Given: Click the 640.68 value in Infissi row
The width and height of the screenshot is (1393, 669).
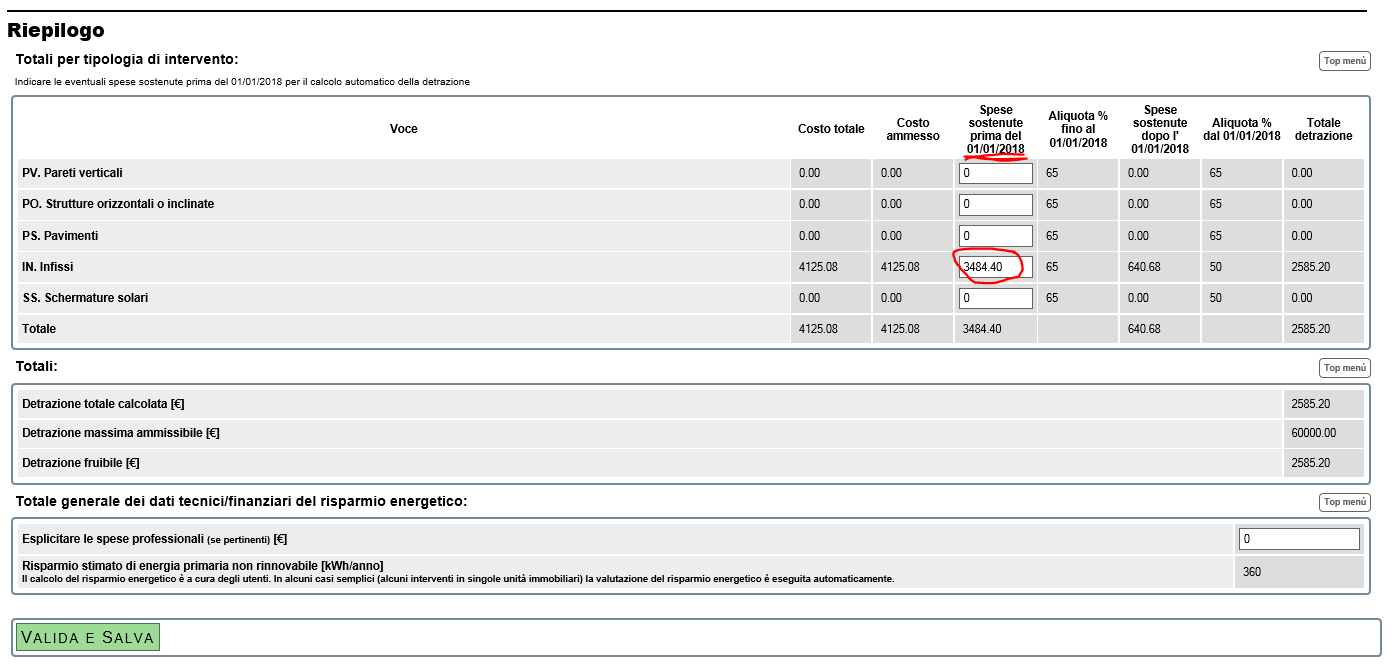Looking at the screenshot, I should coord(1144,267).
